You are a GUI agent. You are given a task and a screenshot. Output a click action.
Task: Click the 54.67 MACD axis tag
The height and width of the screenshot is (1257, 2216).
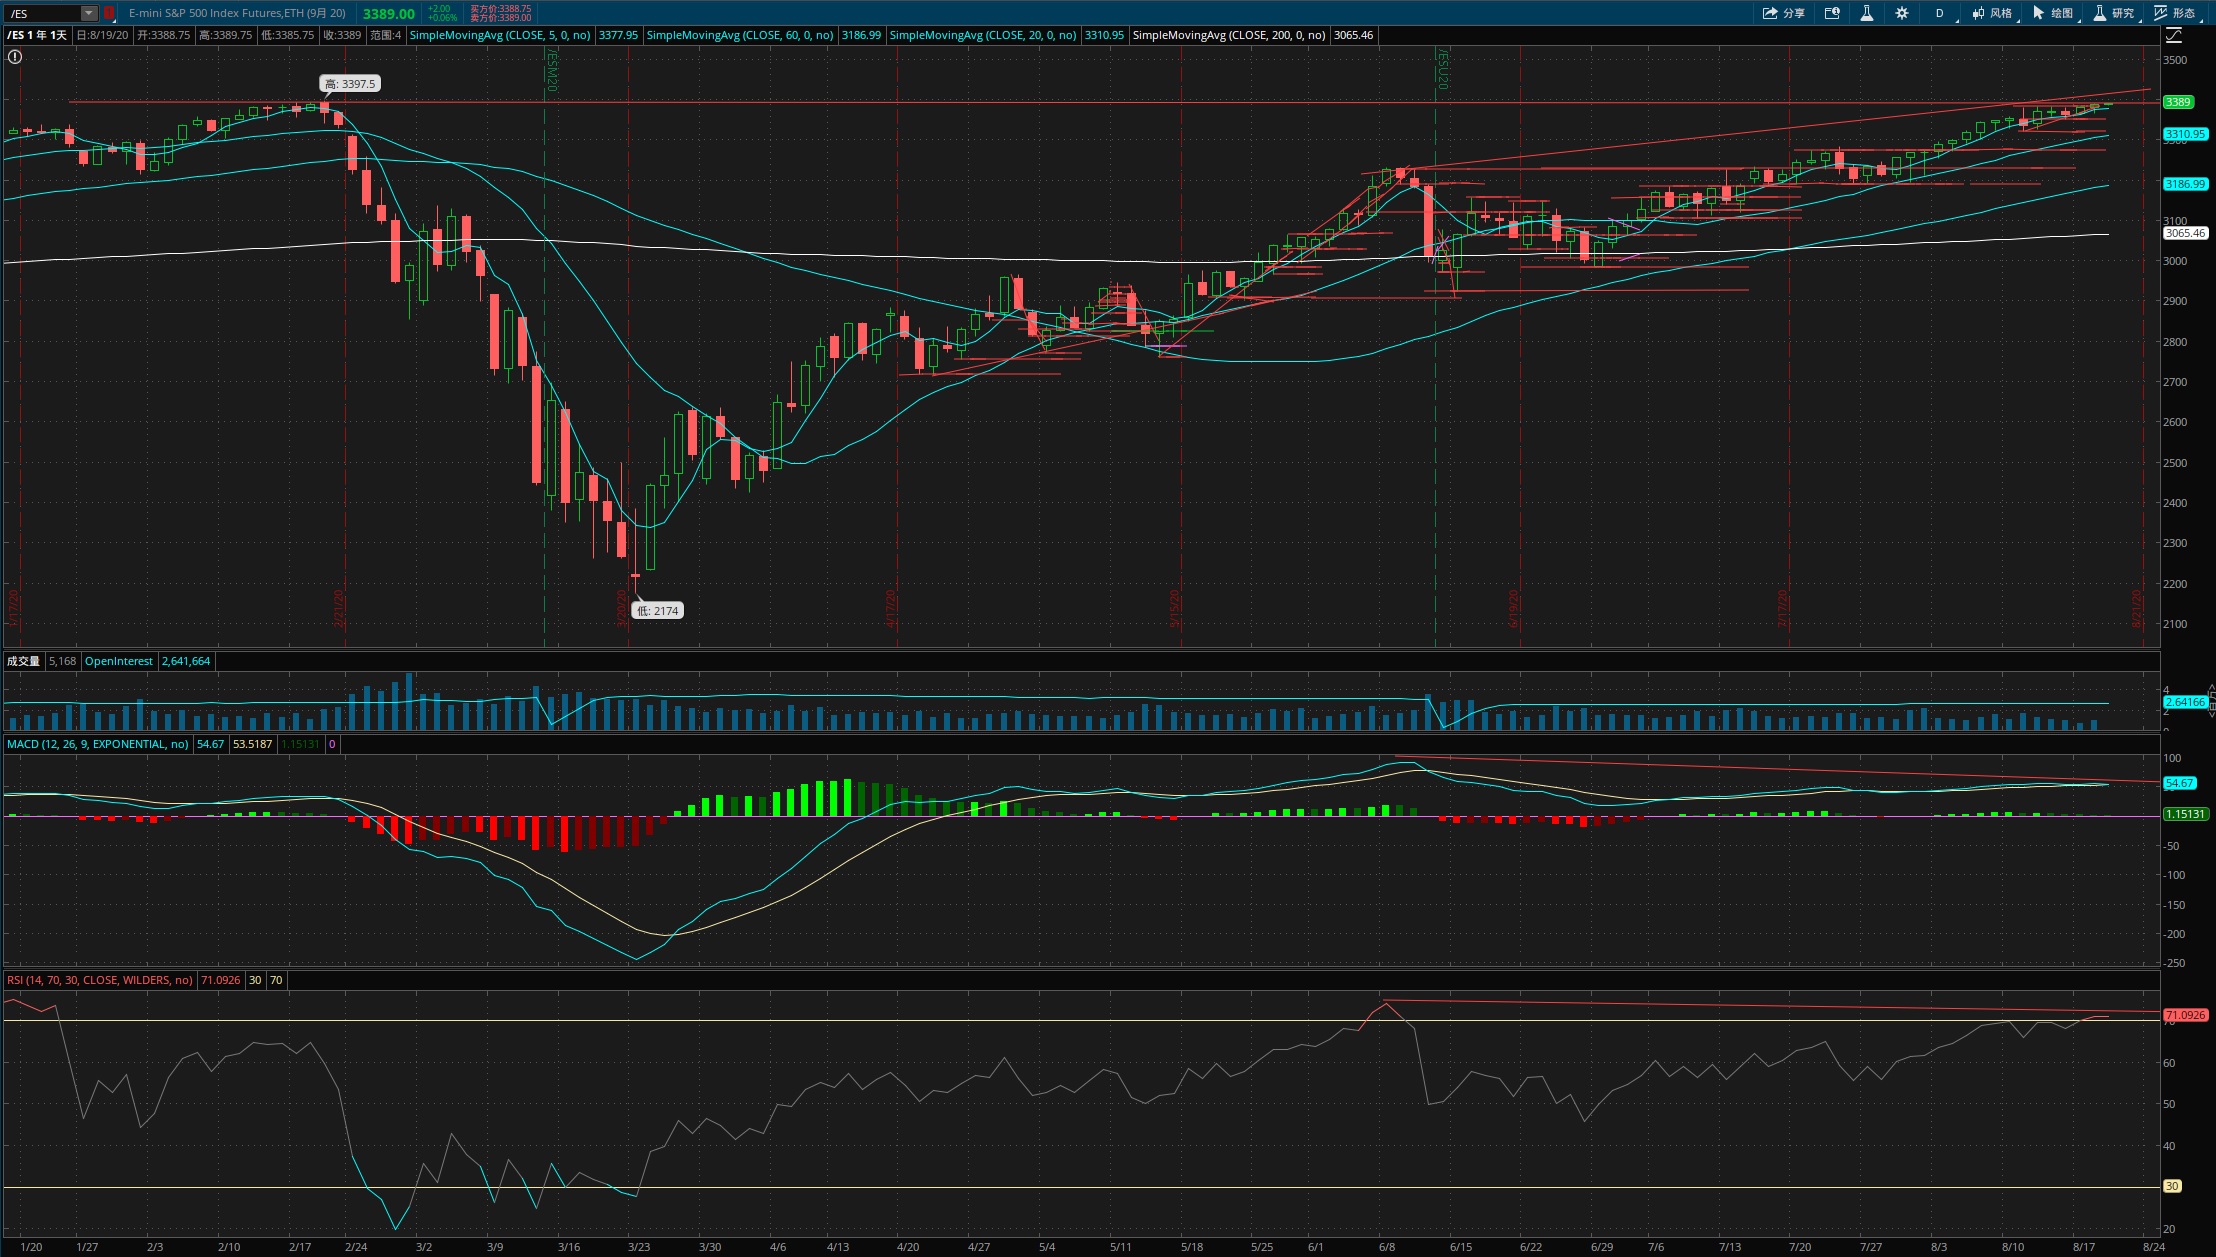click(2180, 783)
